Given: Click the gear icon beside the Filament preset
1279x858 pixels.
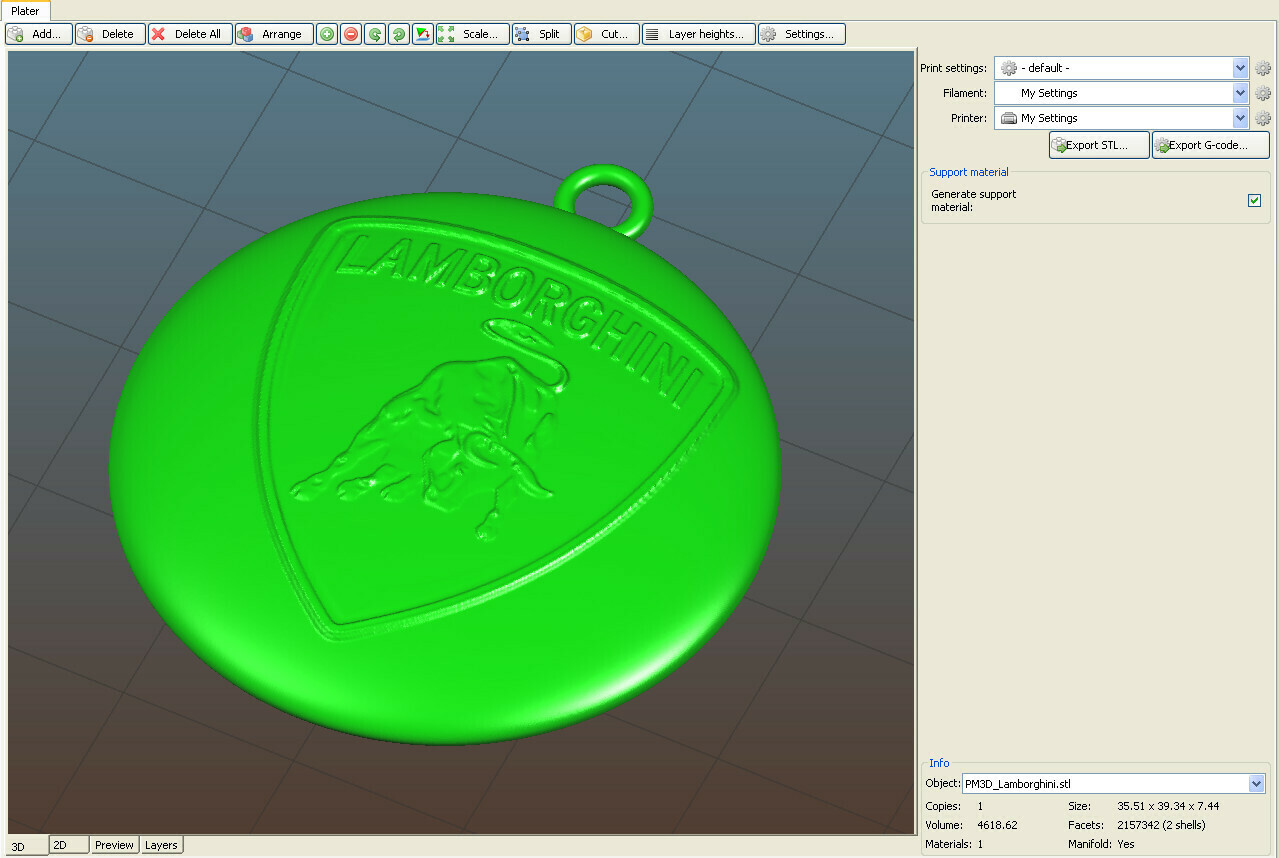Looking at the screenshot, I should [1263, 93].
